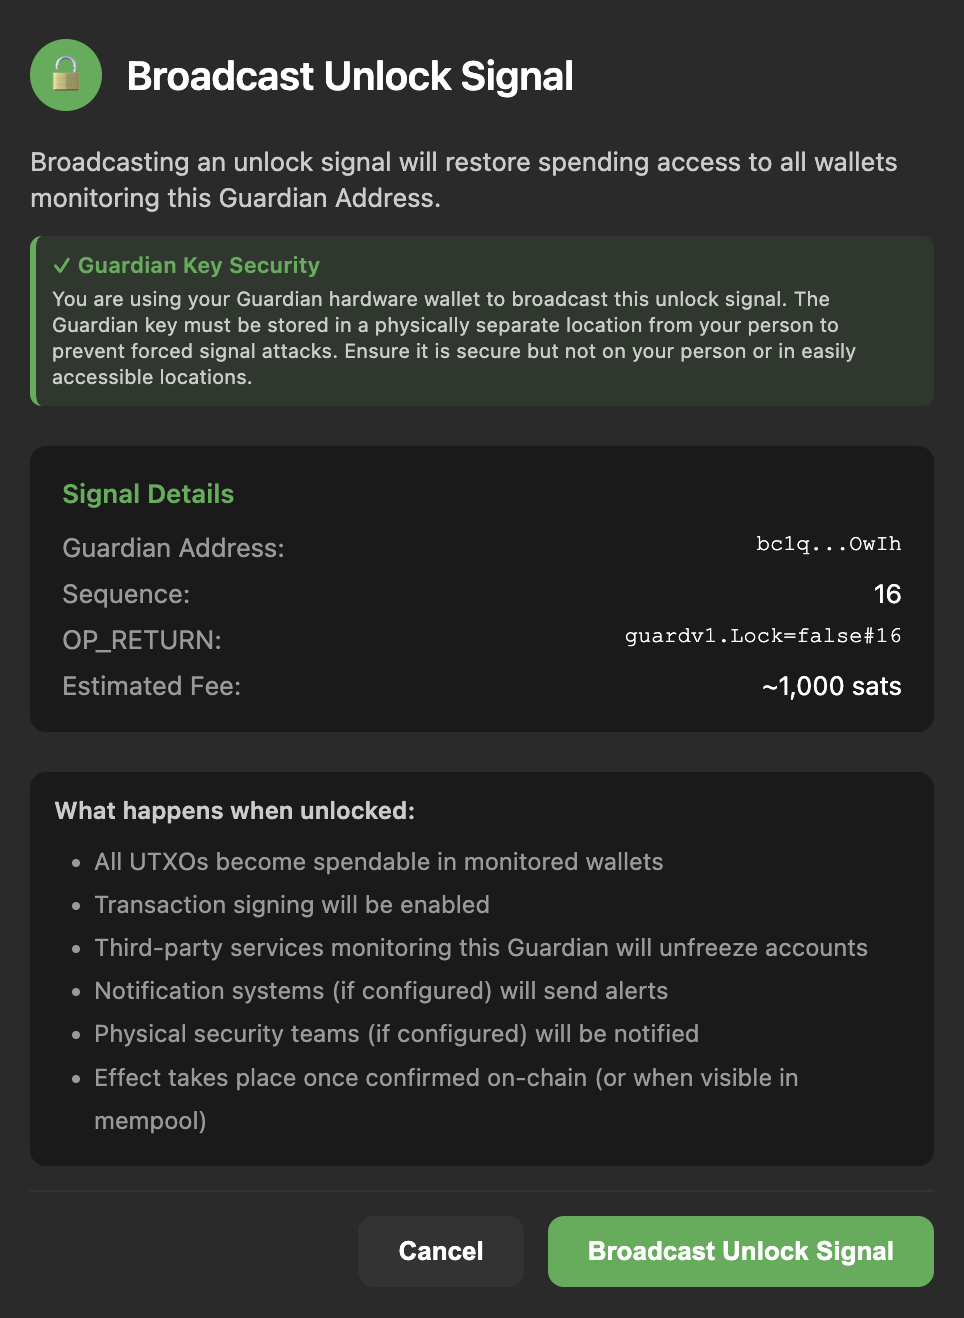Click the Estimated Fee label

pos(151,686)
